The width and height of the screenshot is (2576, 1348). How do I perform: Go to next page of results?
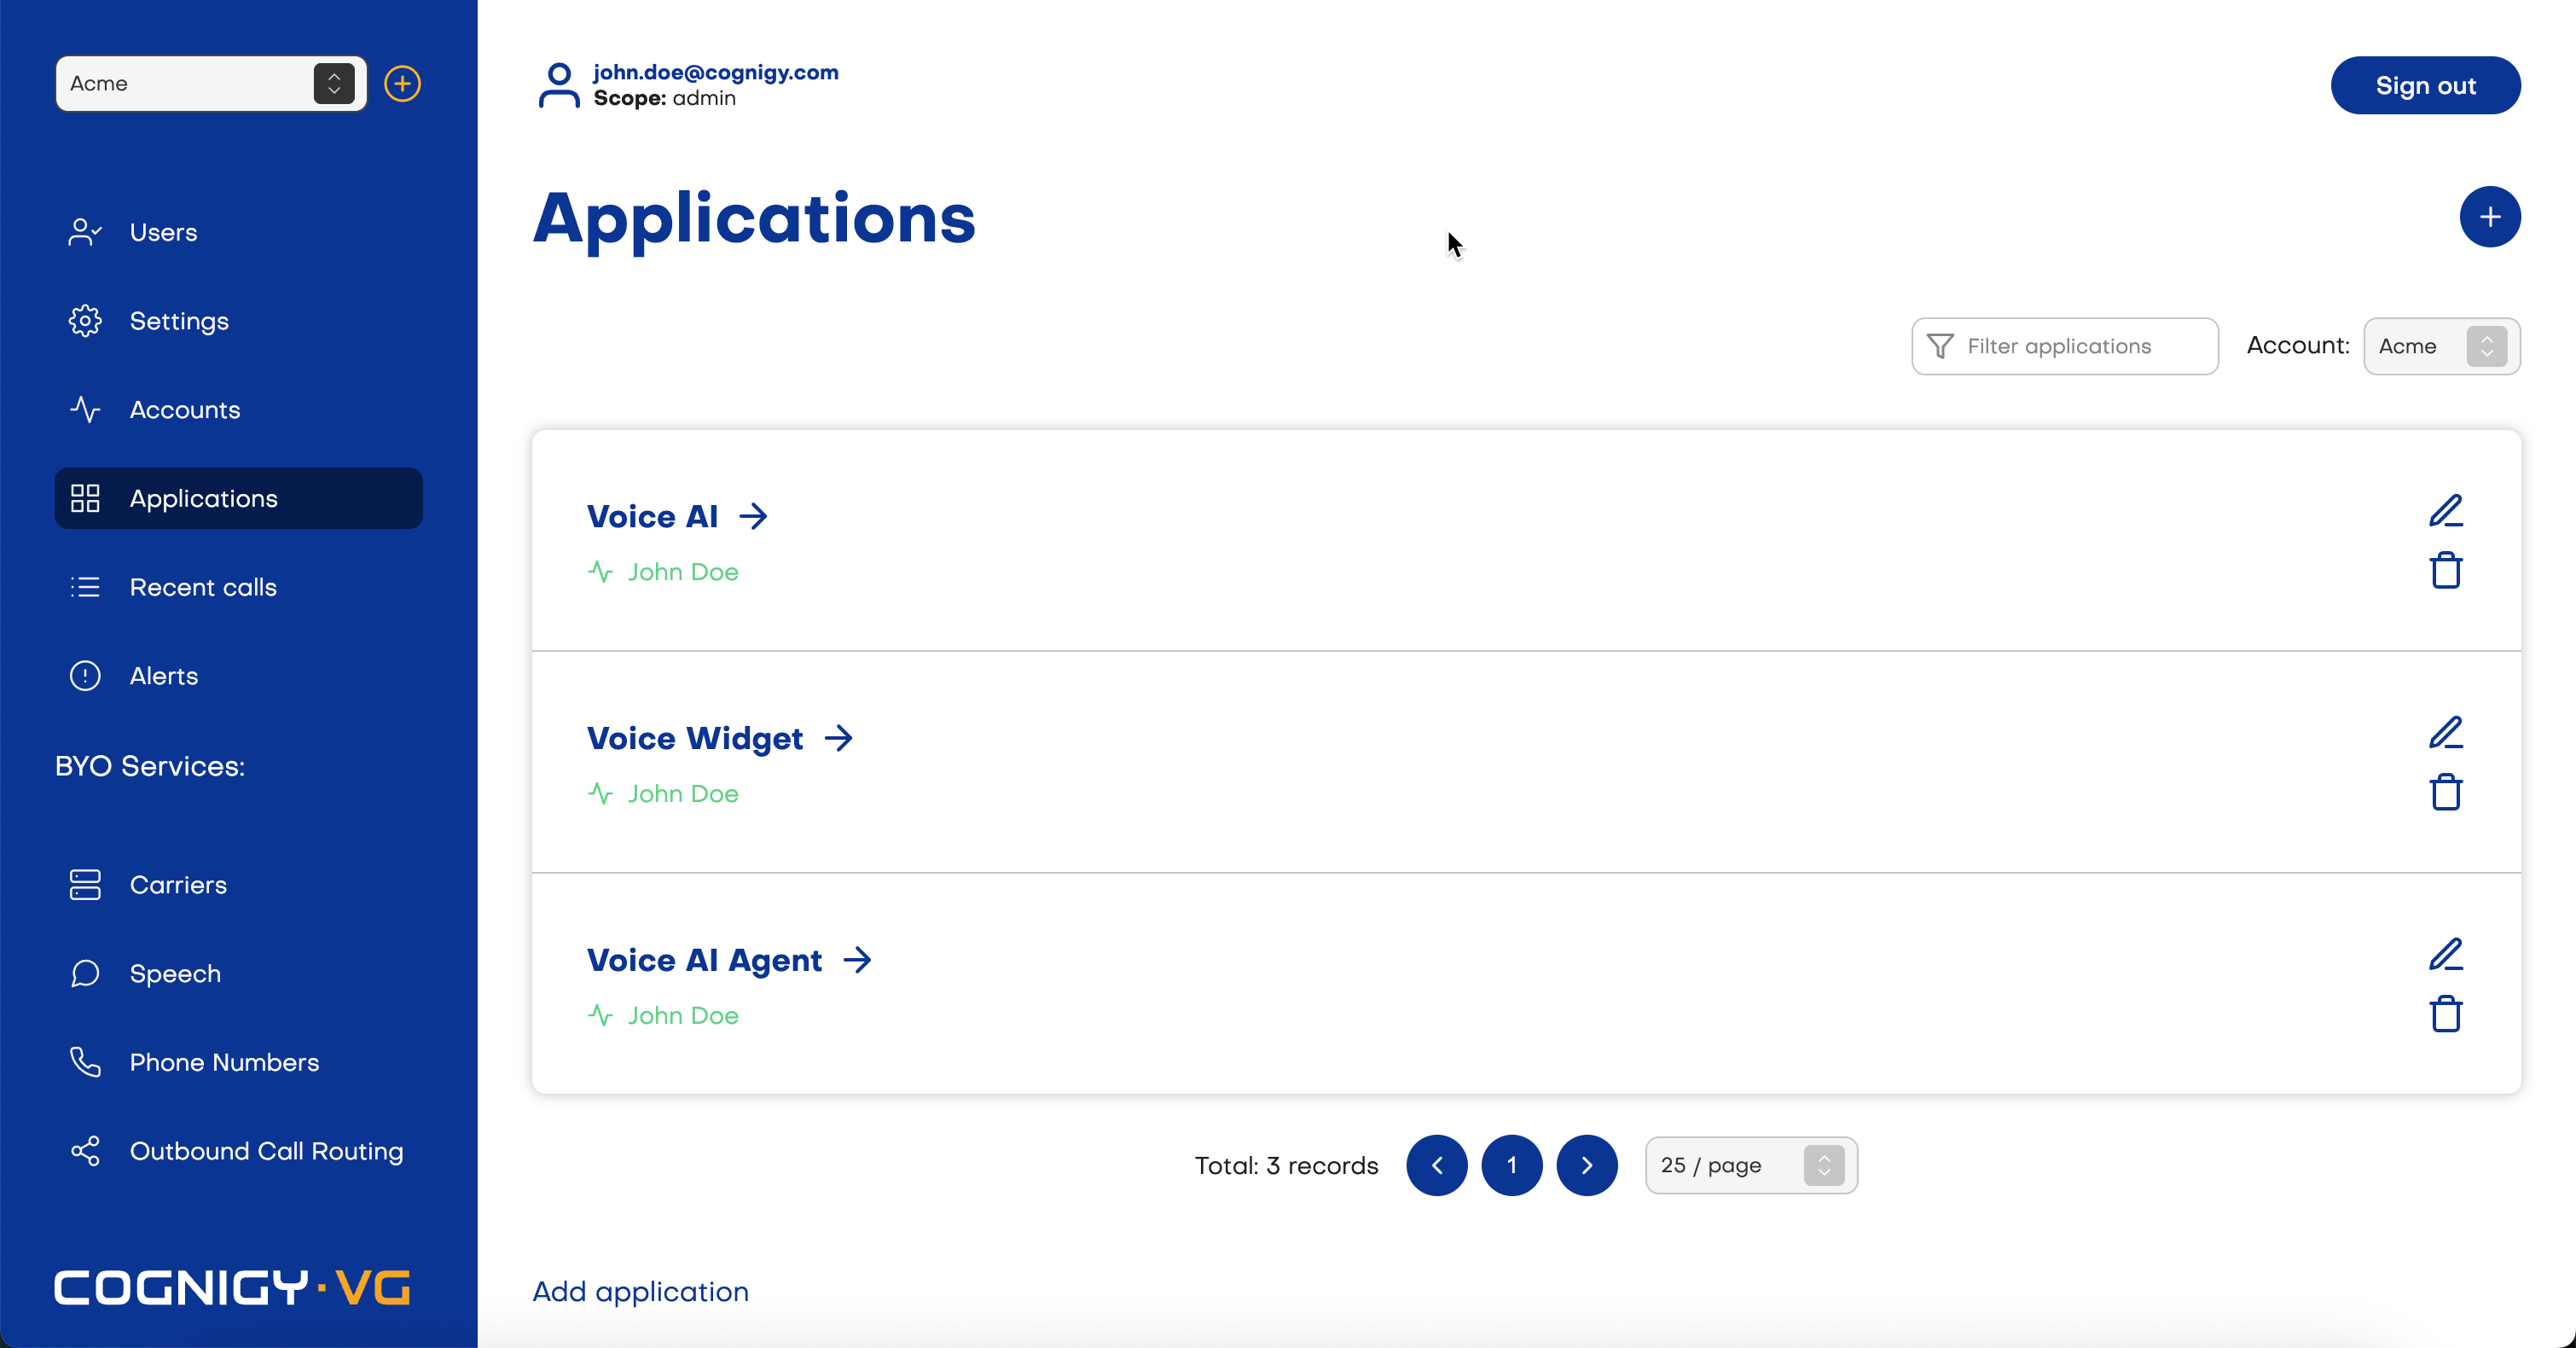pos(1587,1165)
